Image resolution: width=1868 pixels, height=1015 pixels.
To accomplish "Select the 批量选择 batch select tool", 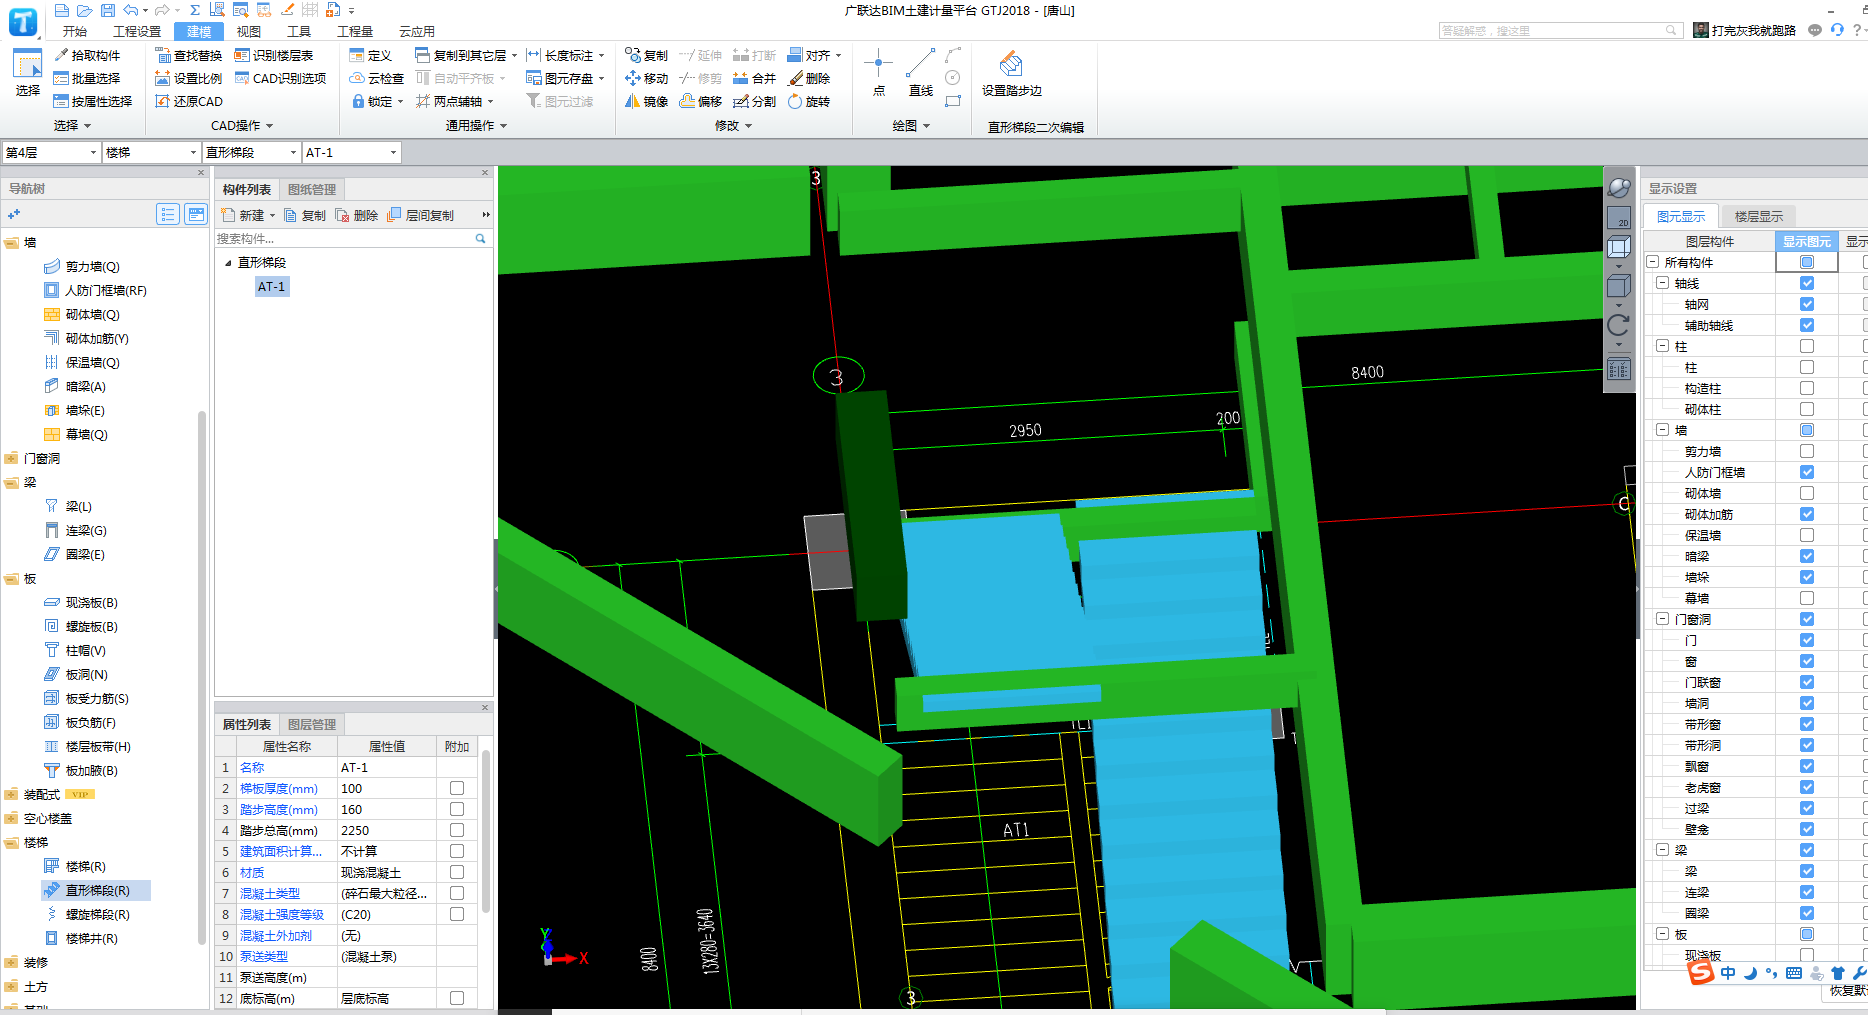I will (87, 78).
